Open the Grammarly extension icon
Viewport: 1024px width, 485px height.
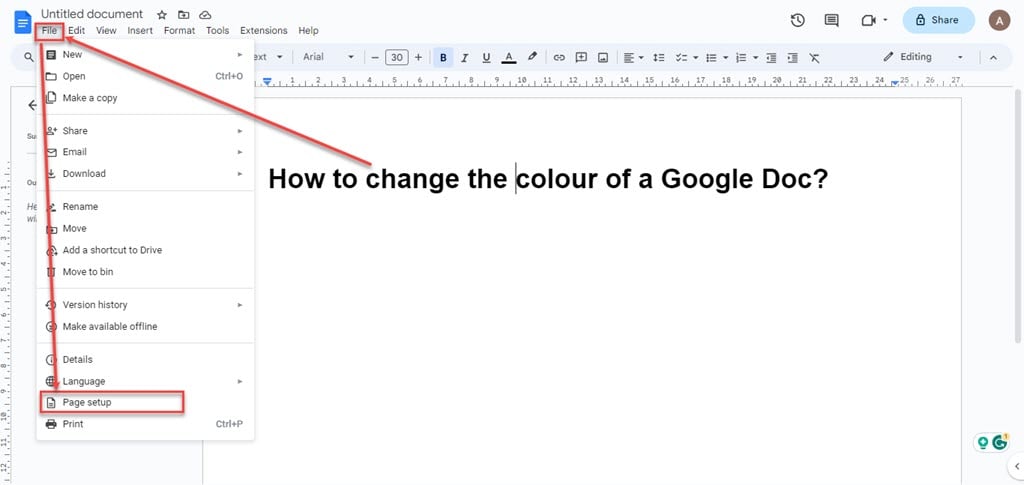point(1000,443)
